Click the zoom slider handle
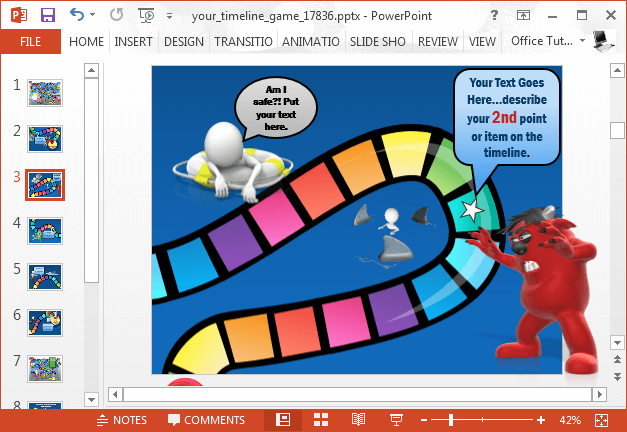 [451, 420]
